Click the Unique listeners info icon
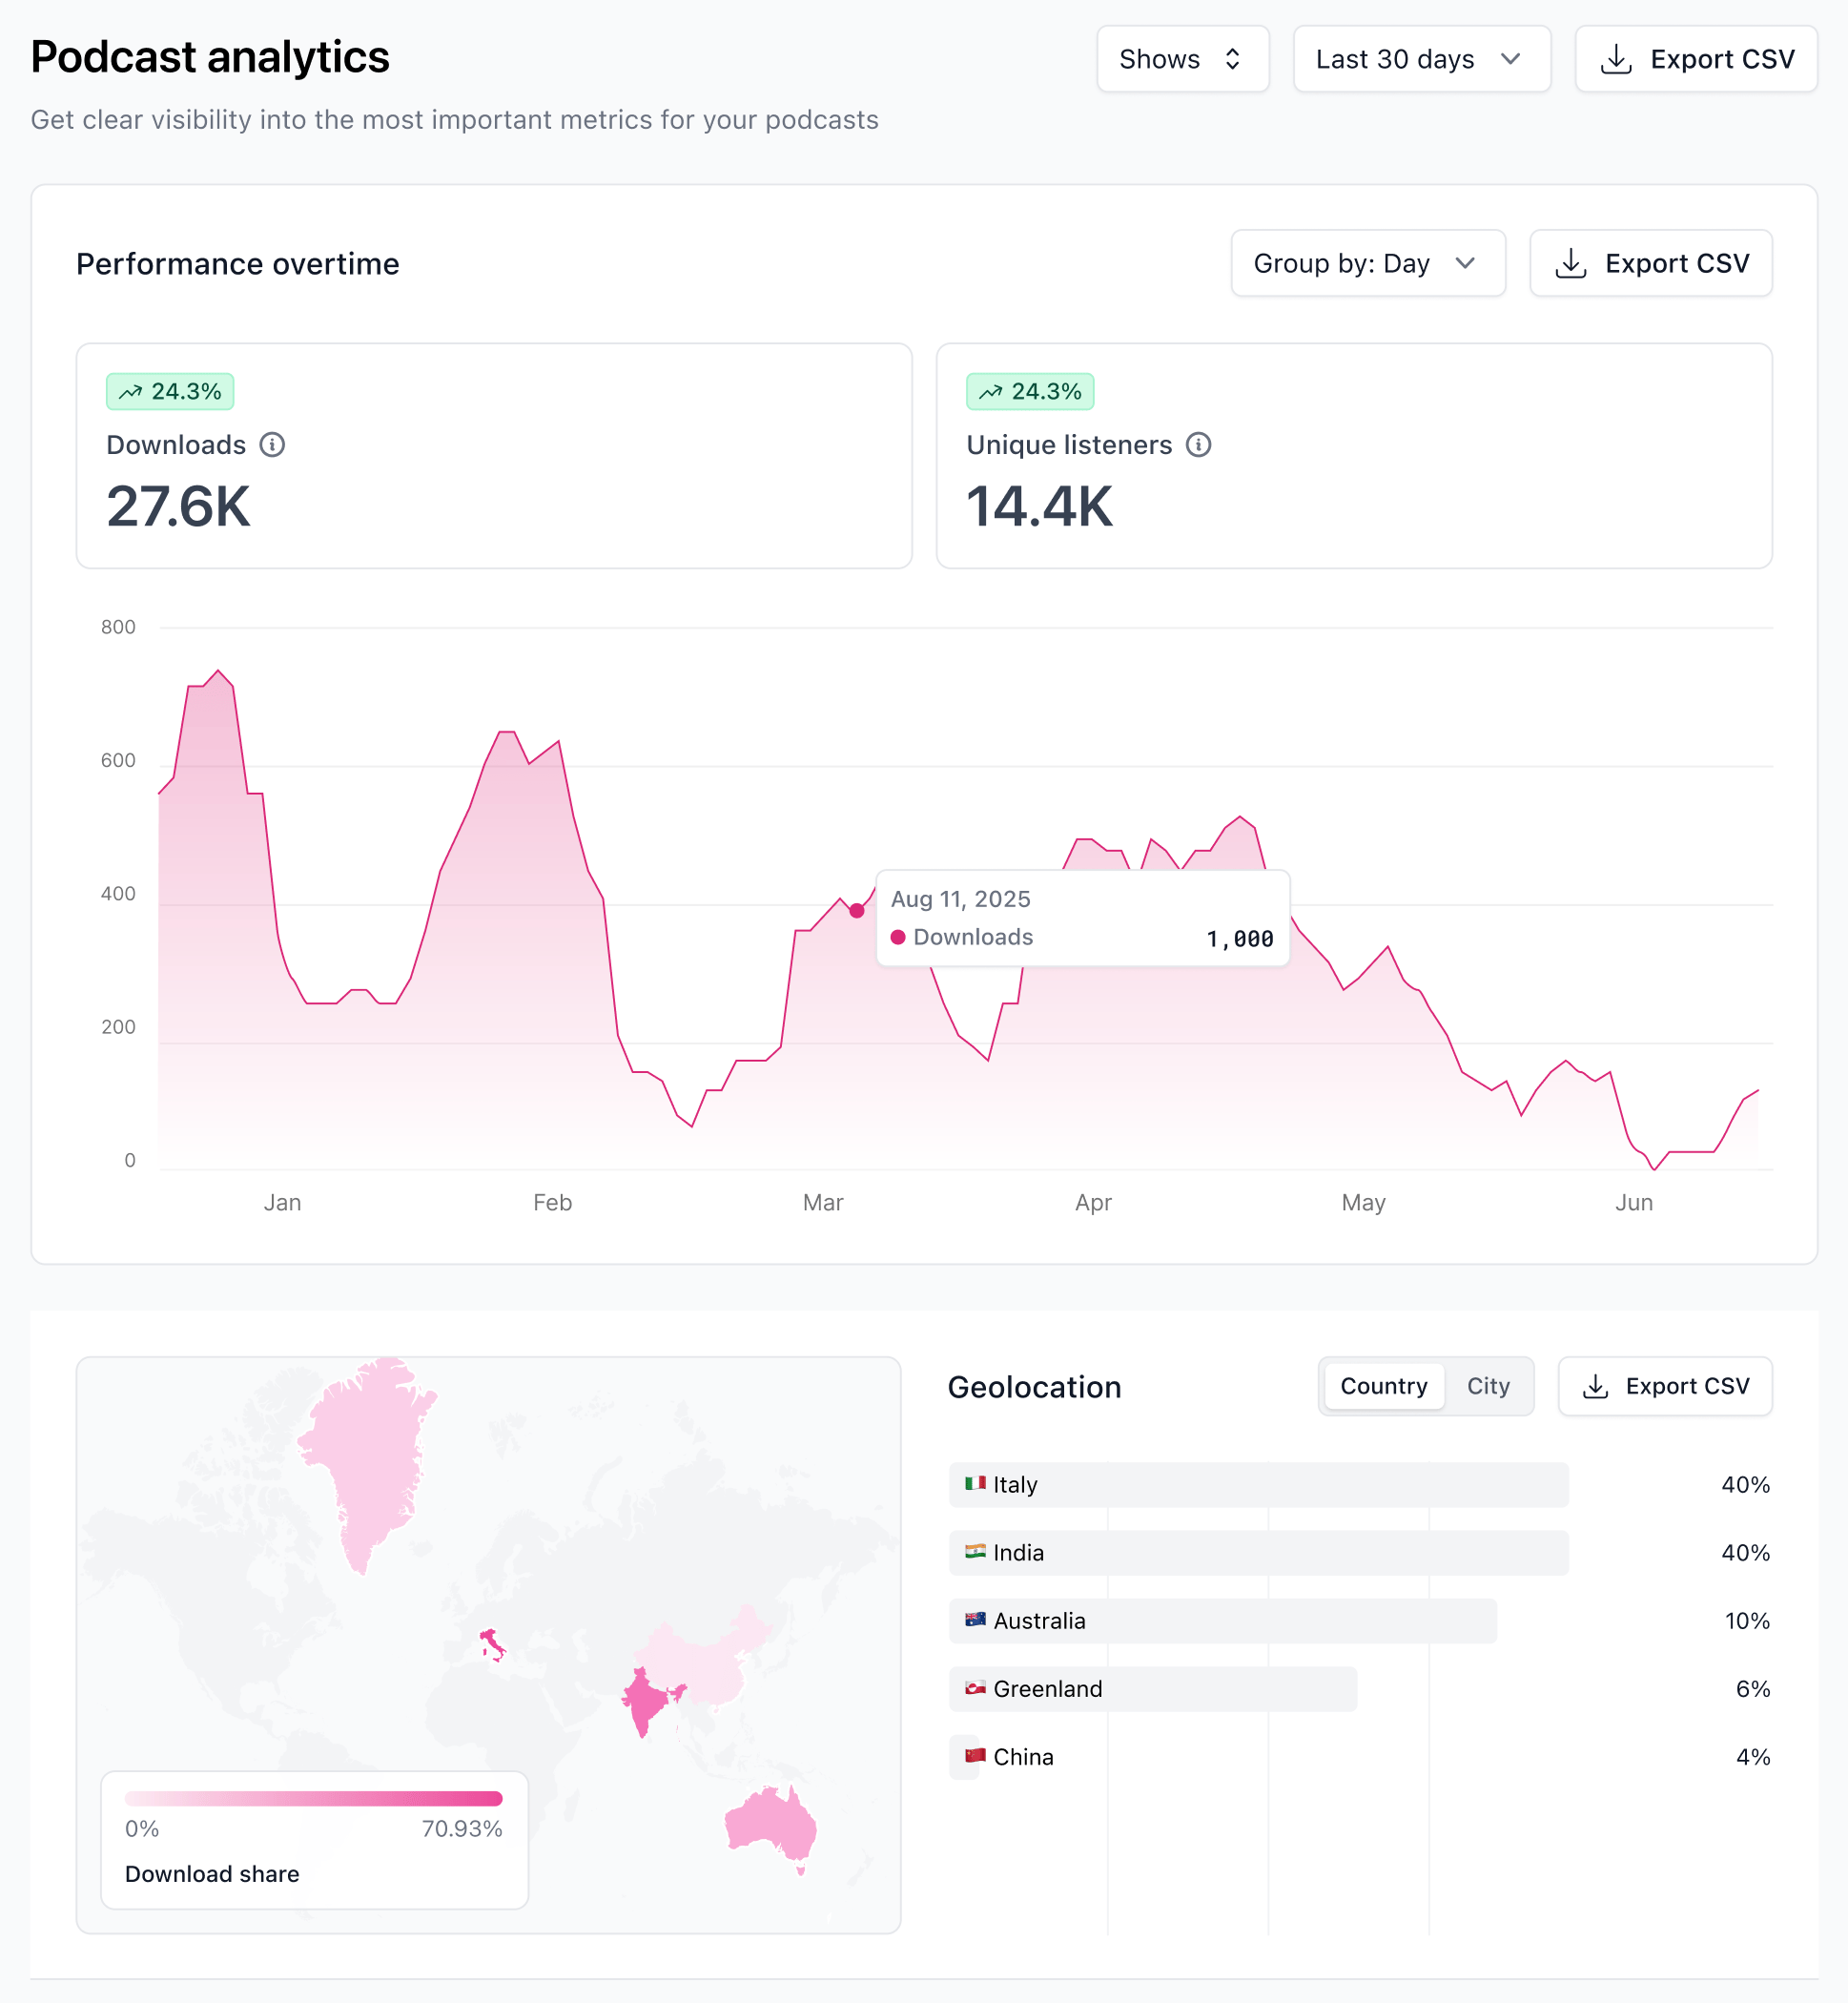Screen dimensions: 1848x2003 click(1198, 445)
